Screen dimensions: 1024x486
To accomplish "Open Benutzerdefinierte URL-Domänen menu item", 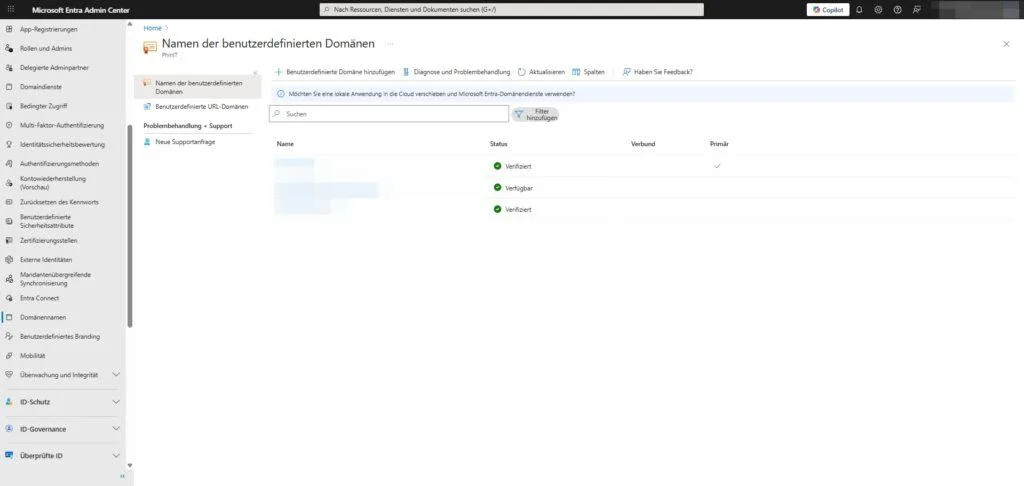I will tap(201, 106).
